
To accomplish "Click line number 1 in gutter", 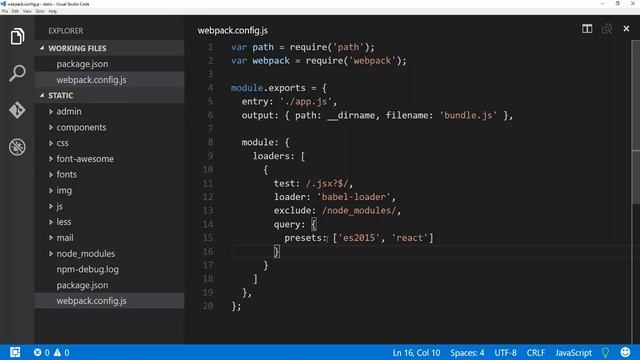I will 210,47.
